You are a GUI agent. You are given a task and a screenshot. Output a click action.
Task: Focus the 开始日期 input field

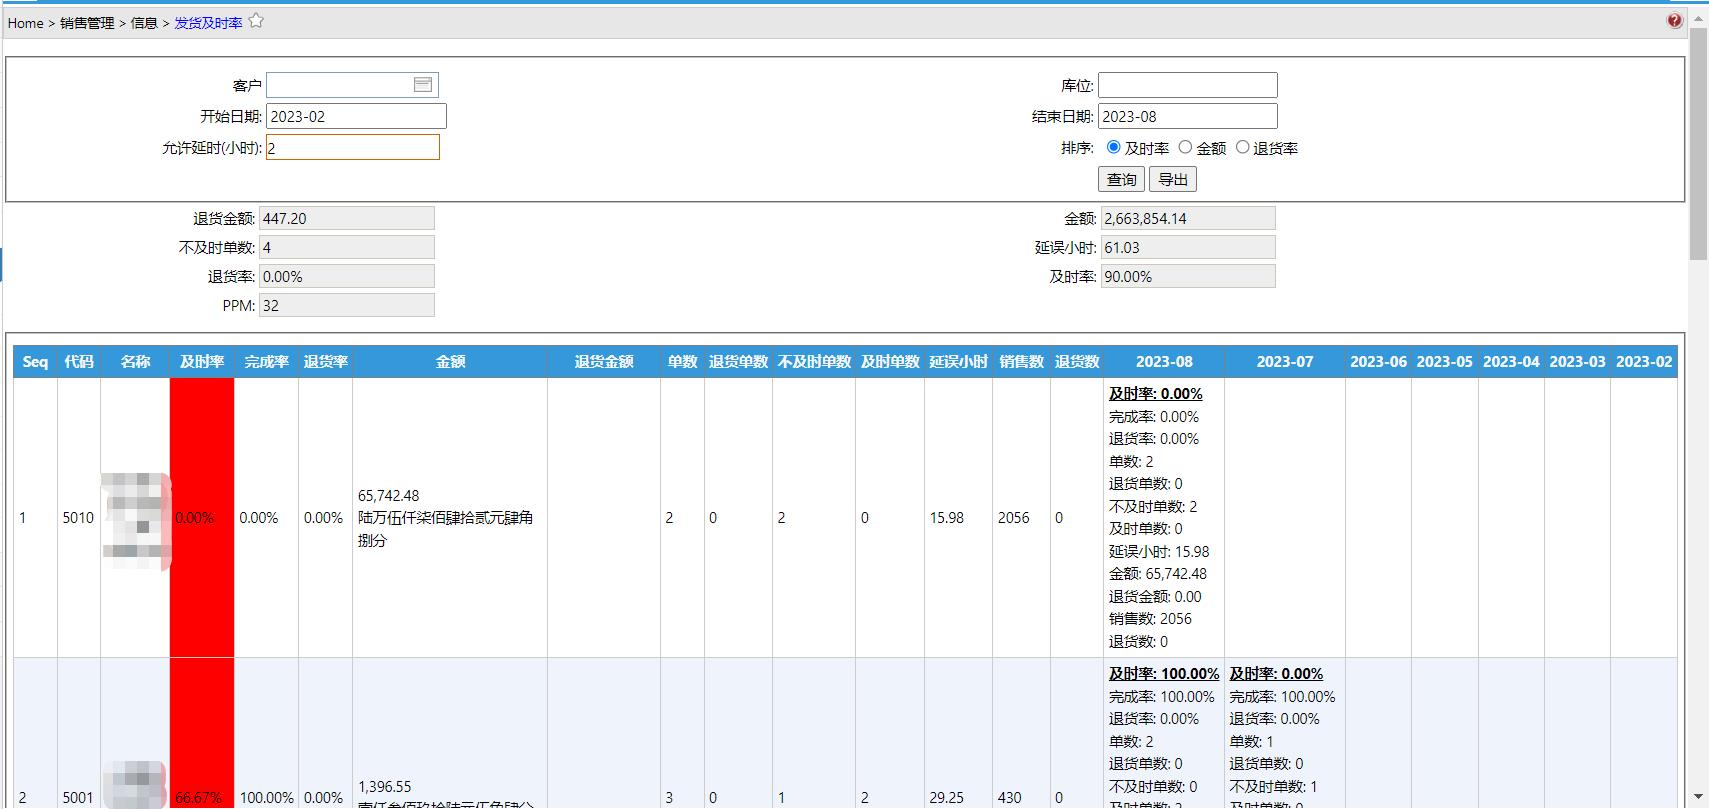point(356,116)
